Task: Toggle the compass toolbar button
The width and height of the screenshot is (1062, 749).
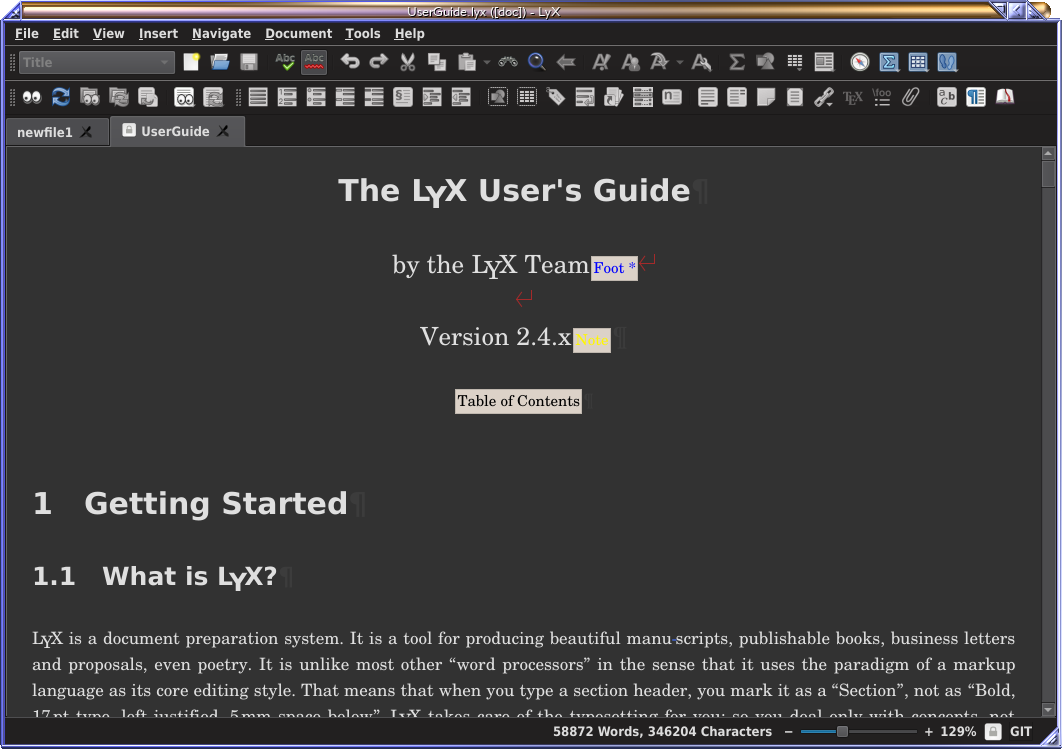Action: (860, 62)
